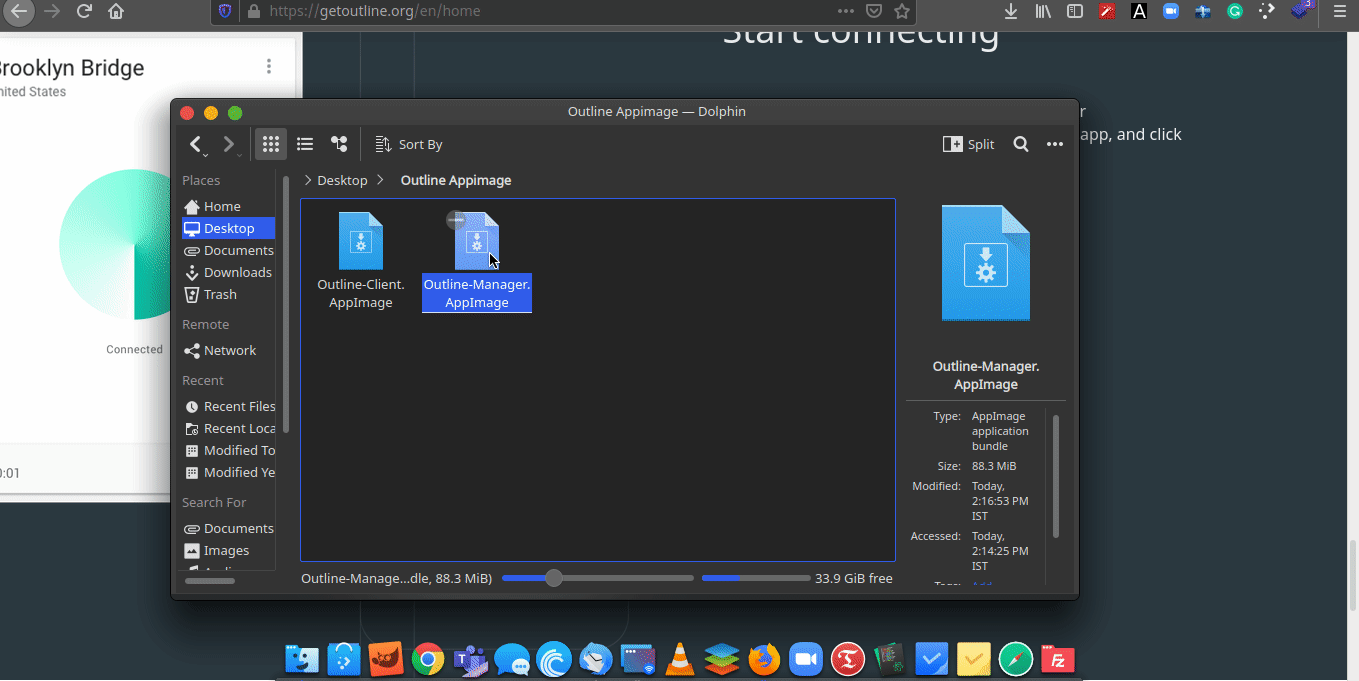Click the Split view button
Image resolution: width=1359 pixels, height=681 pixels.
click(x=968, y=144)
